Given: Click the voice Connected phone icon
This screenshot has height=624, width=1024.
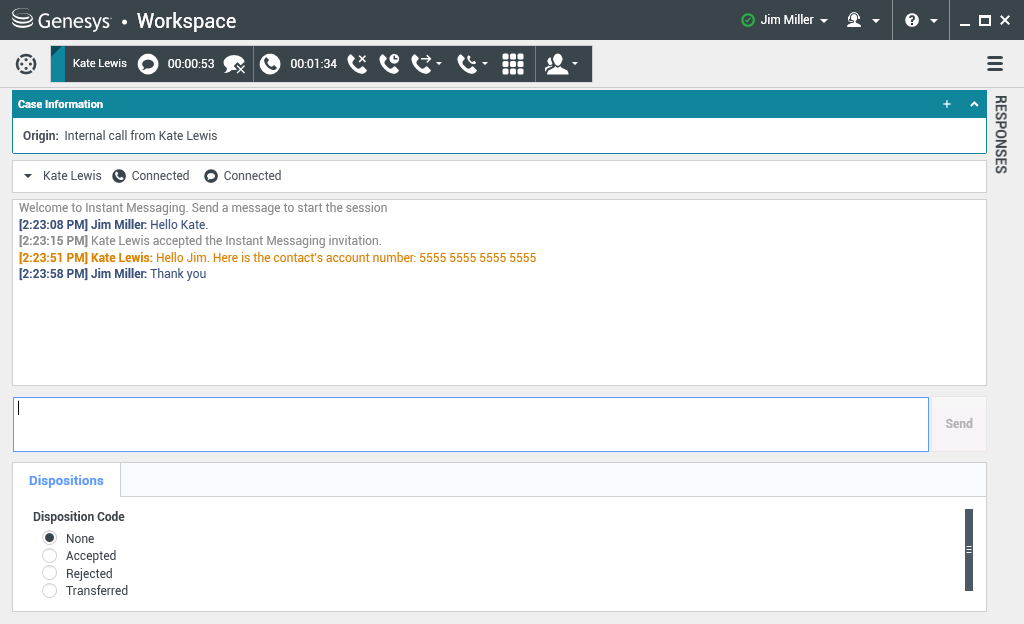Looking at the screenshot, I should point(119,176).
